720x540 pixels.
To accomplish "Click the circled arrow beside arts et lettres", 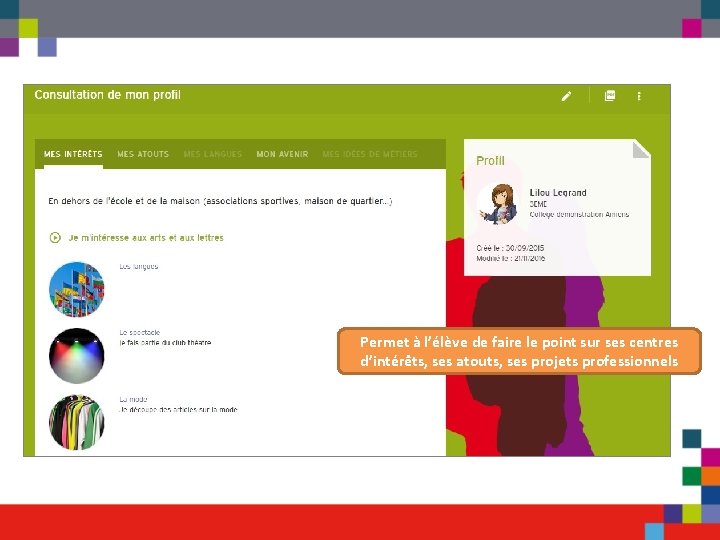I will (x=55, y=238).
